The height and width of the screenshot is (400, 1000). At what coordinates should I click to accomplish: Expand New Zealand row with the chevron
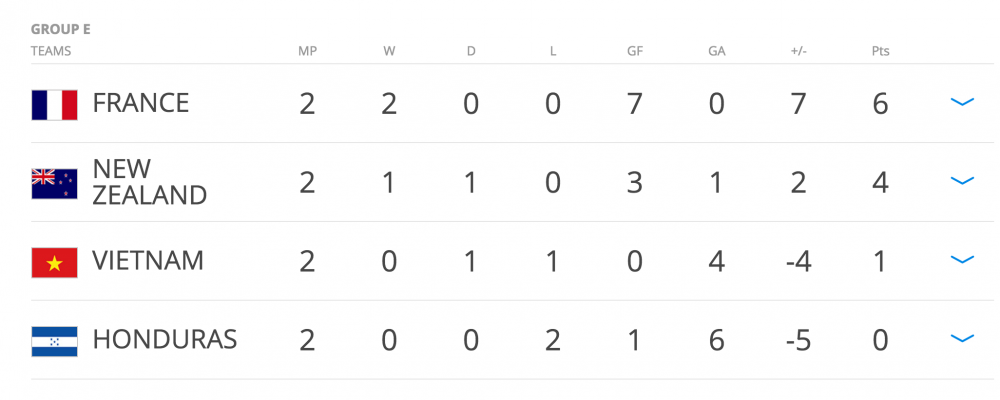(961, 181)
